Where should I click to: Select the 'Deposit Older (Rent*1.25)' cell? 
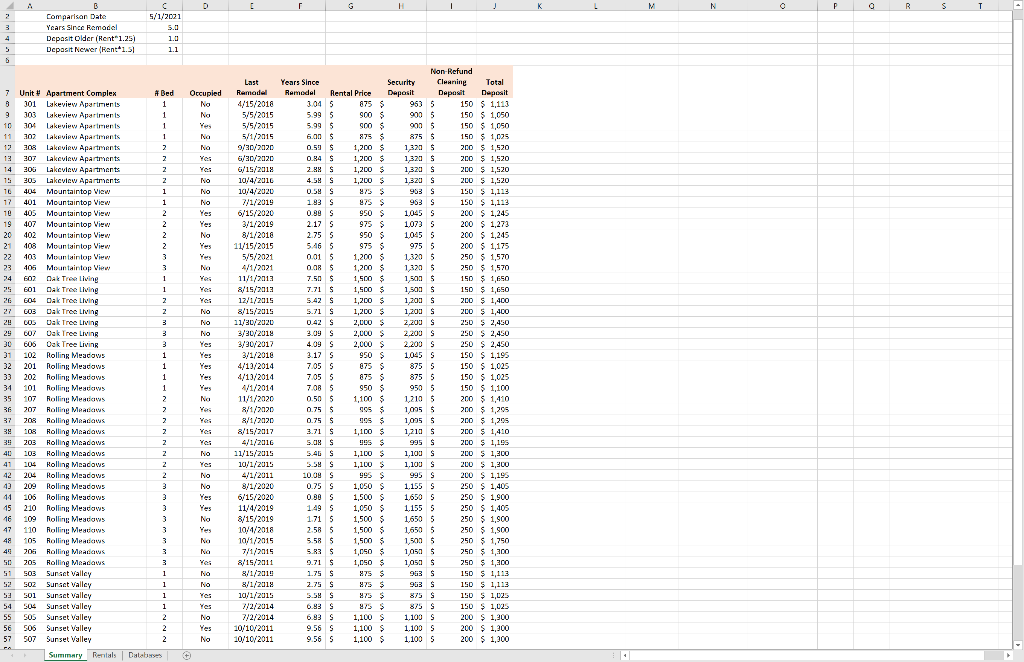click(95, 39)
